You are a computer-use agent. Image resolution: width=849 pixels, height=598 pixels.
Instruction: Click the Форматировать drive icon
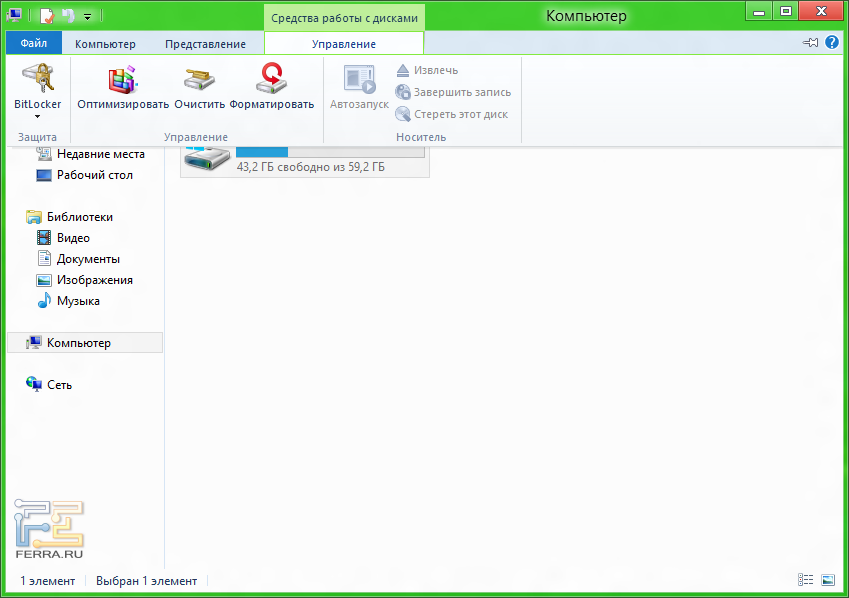271,79
